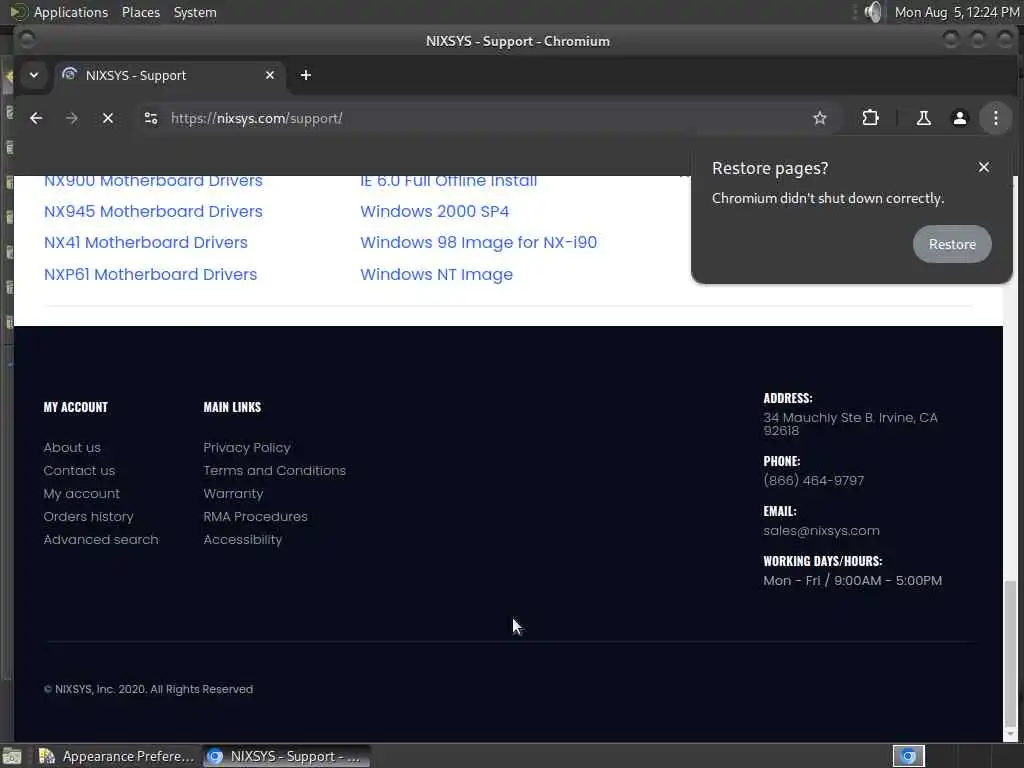1024x768 pixels.
Task: Open the Applications menu
Action: pyautogui.click(x=71, y=12)
